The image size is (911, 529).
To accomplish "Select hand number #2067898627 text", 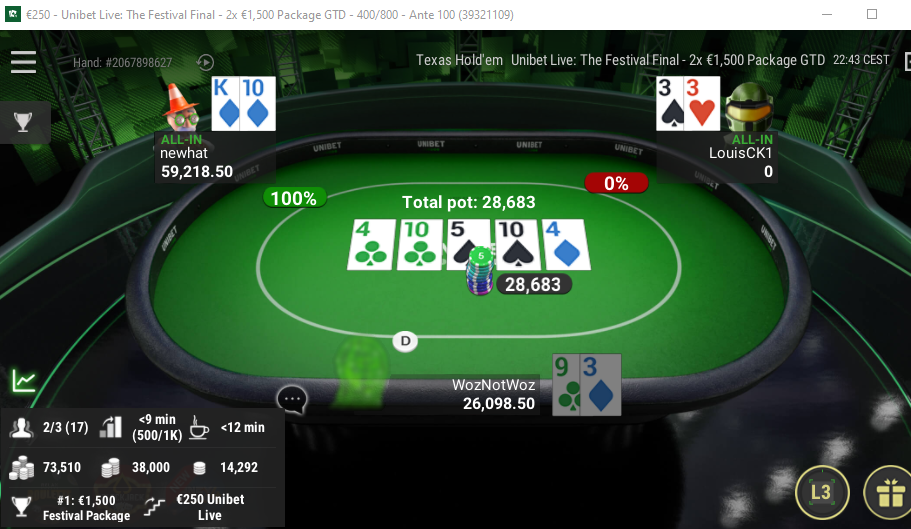I will point(122,63).
